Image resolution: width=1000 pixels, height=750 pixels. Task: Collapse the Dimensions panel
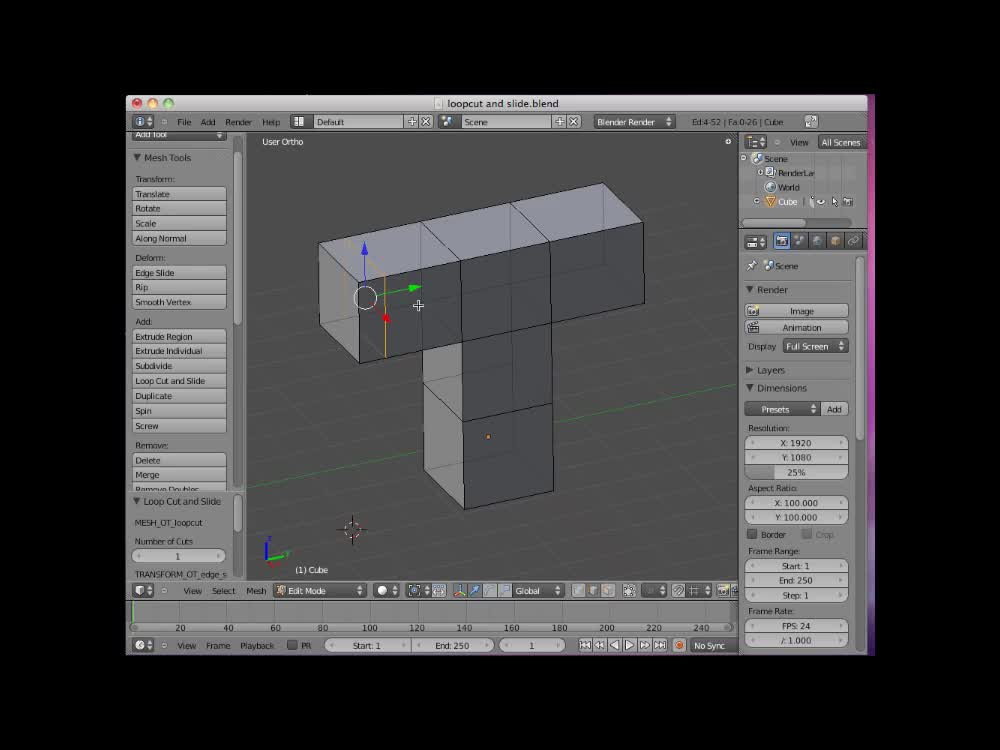point(750,388)
